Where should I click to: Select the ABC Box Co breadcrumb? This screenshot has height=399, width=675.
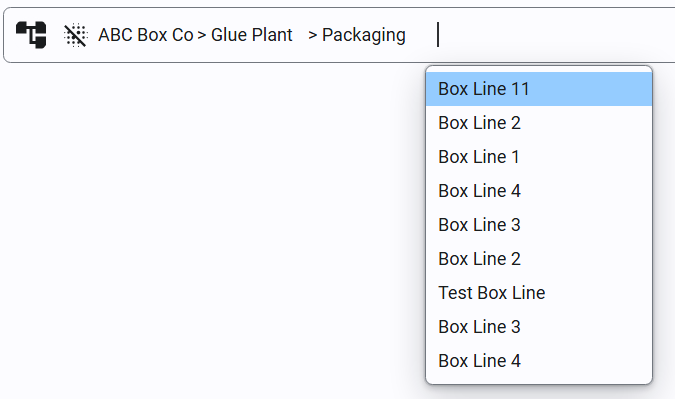pos(146,35)
